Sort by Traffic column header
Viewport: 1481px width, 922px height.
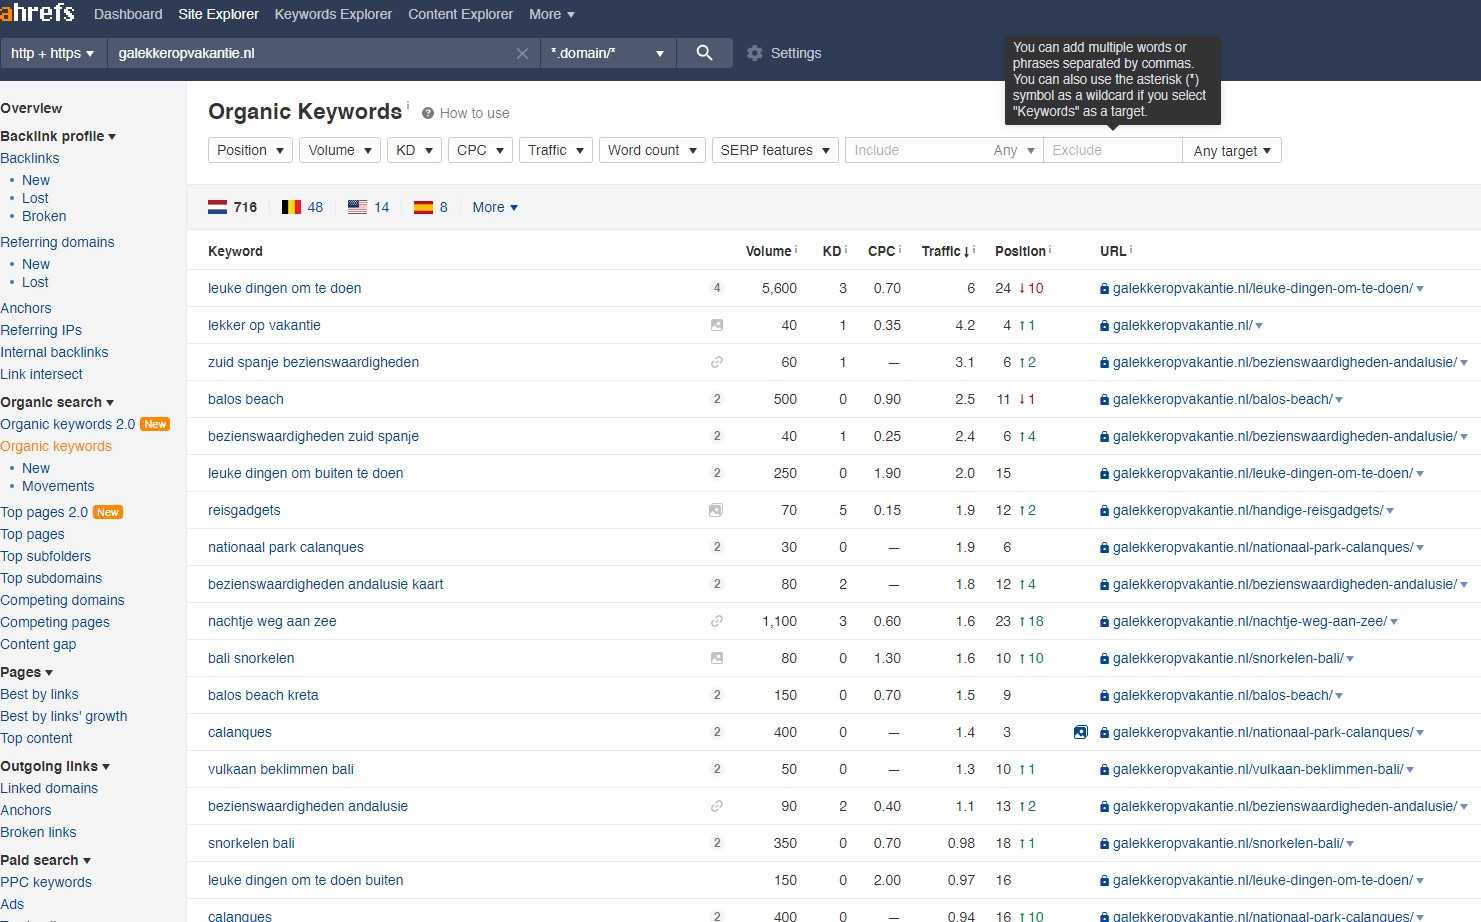945,251
